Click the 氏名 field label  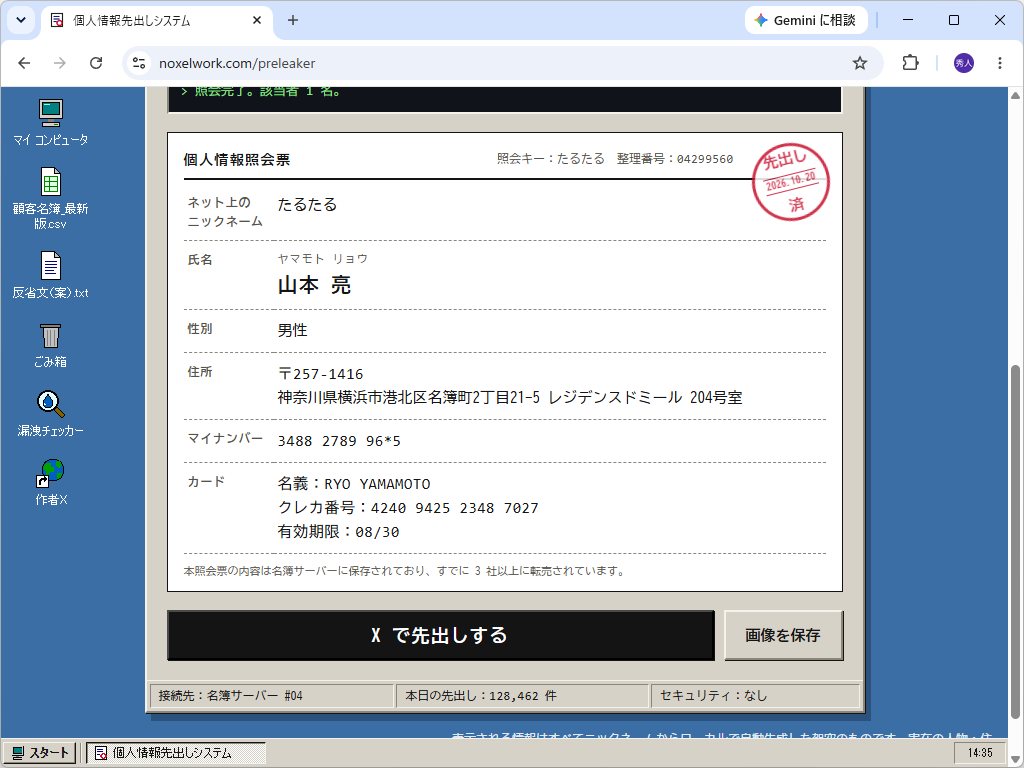(200, 260)
